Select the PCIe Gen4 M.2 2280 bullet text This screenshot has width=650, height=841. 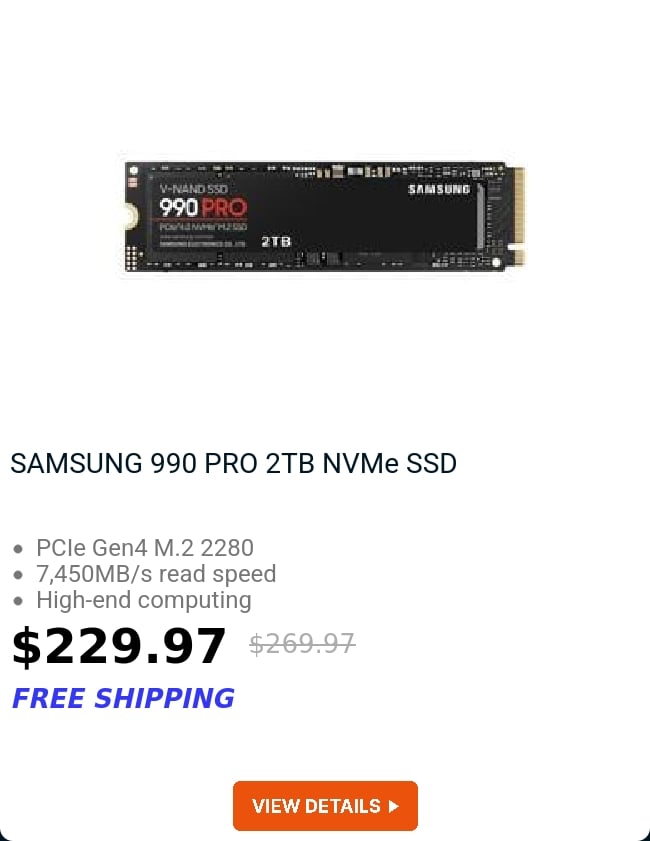click(x=145, y=548)
